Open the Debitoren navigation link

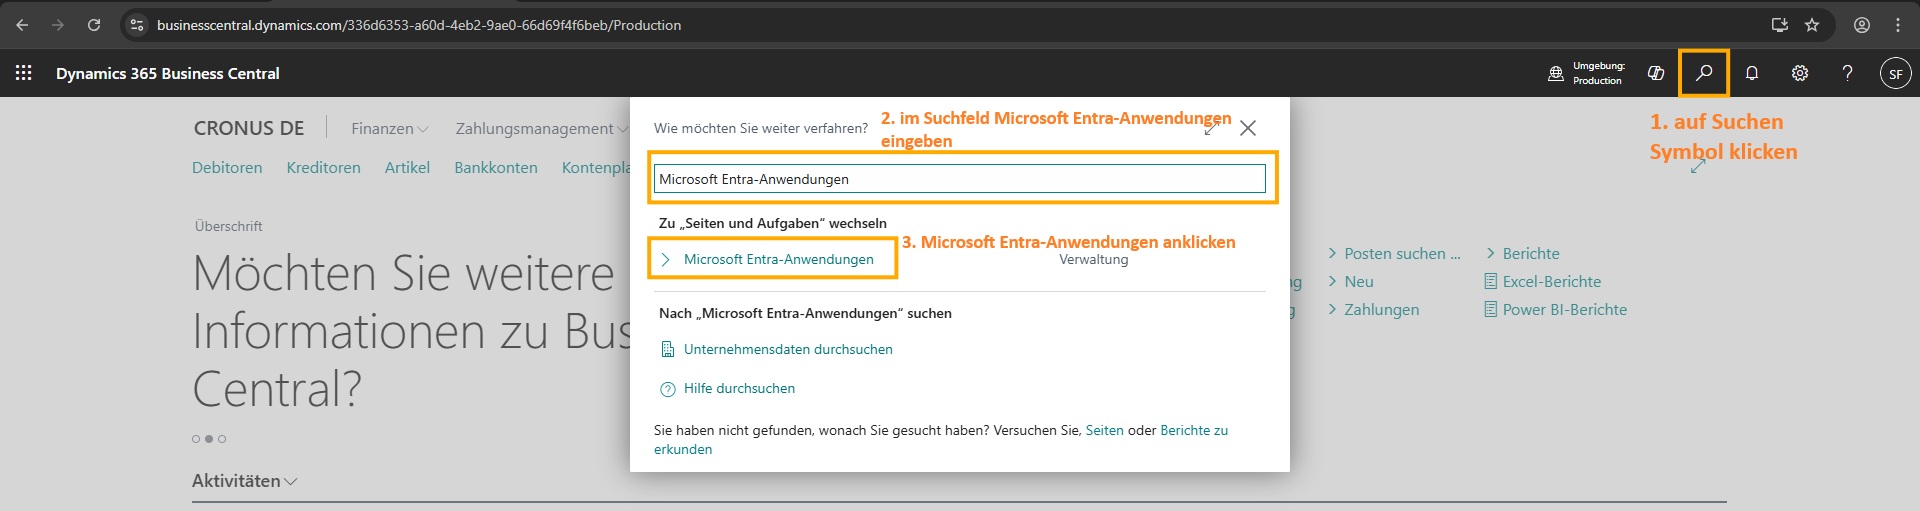227,167
